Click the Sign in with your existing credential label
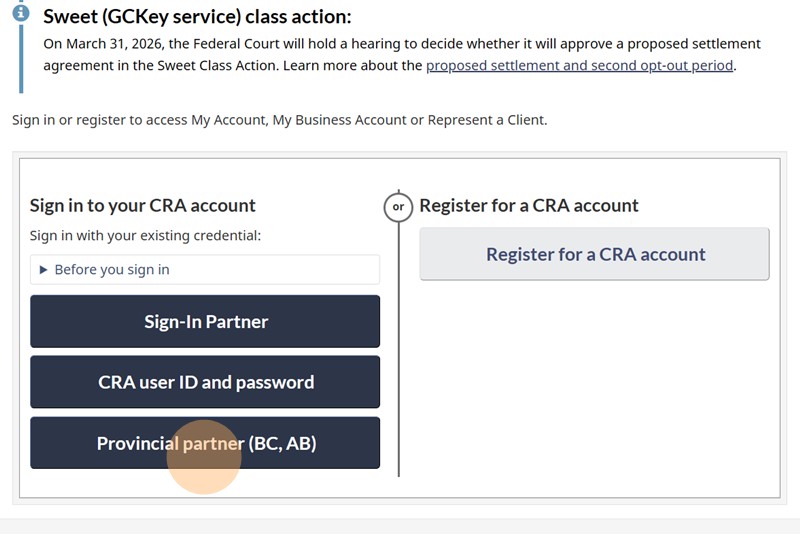The image size is (800, 534). click(146, 236)
